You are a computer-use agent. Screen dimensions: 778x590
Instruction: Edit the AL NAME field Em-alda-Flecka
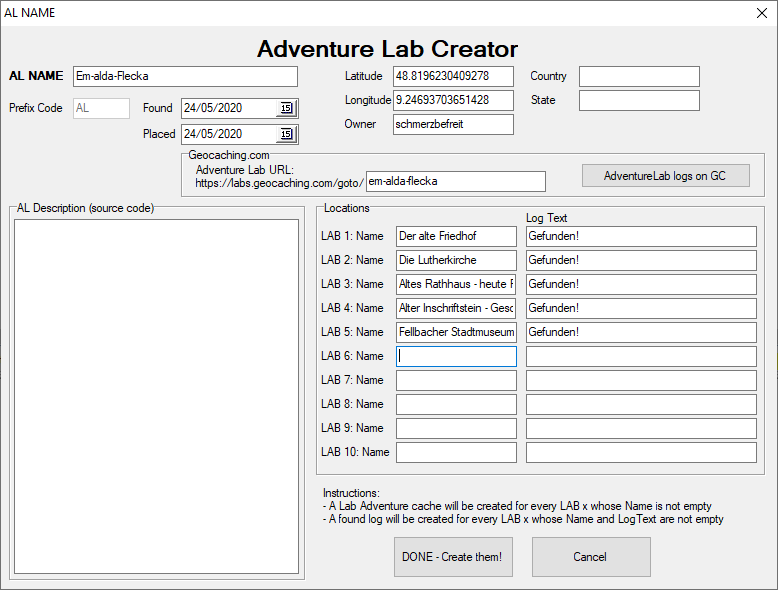click(185, 76)
